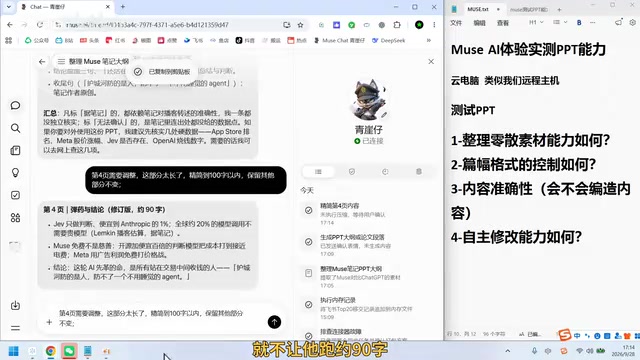Open a new Chrome tab with plus
Screen dimensions: 640x360
coord(123,7)
